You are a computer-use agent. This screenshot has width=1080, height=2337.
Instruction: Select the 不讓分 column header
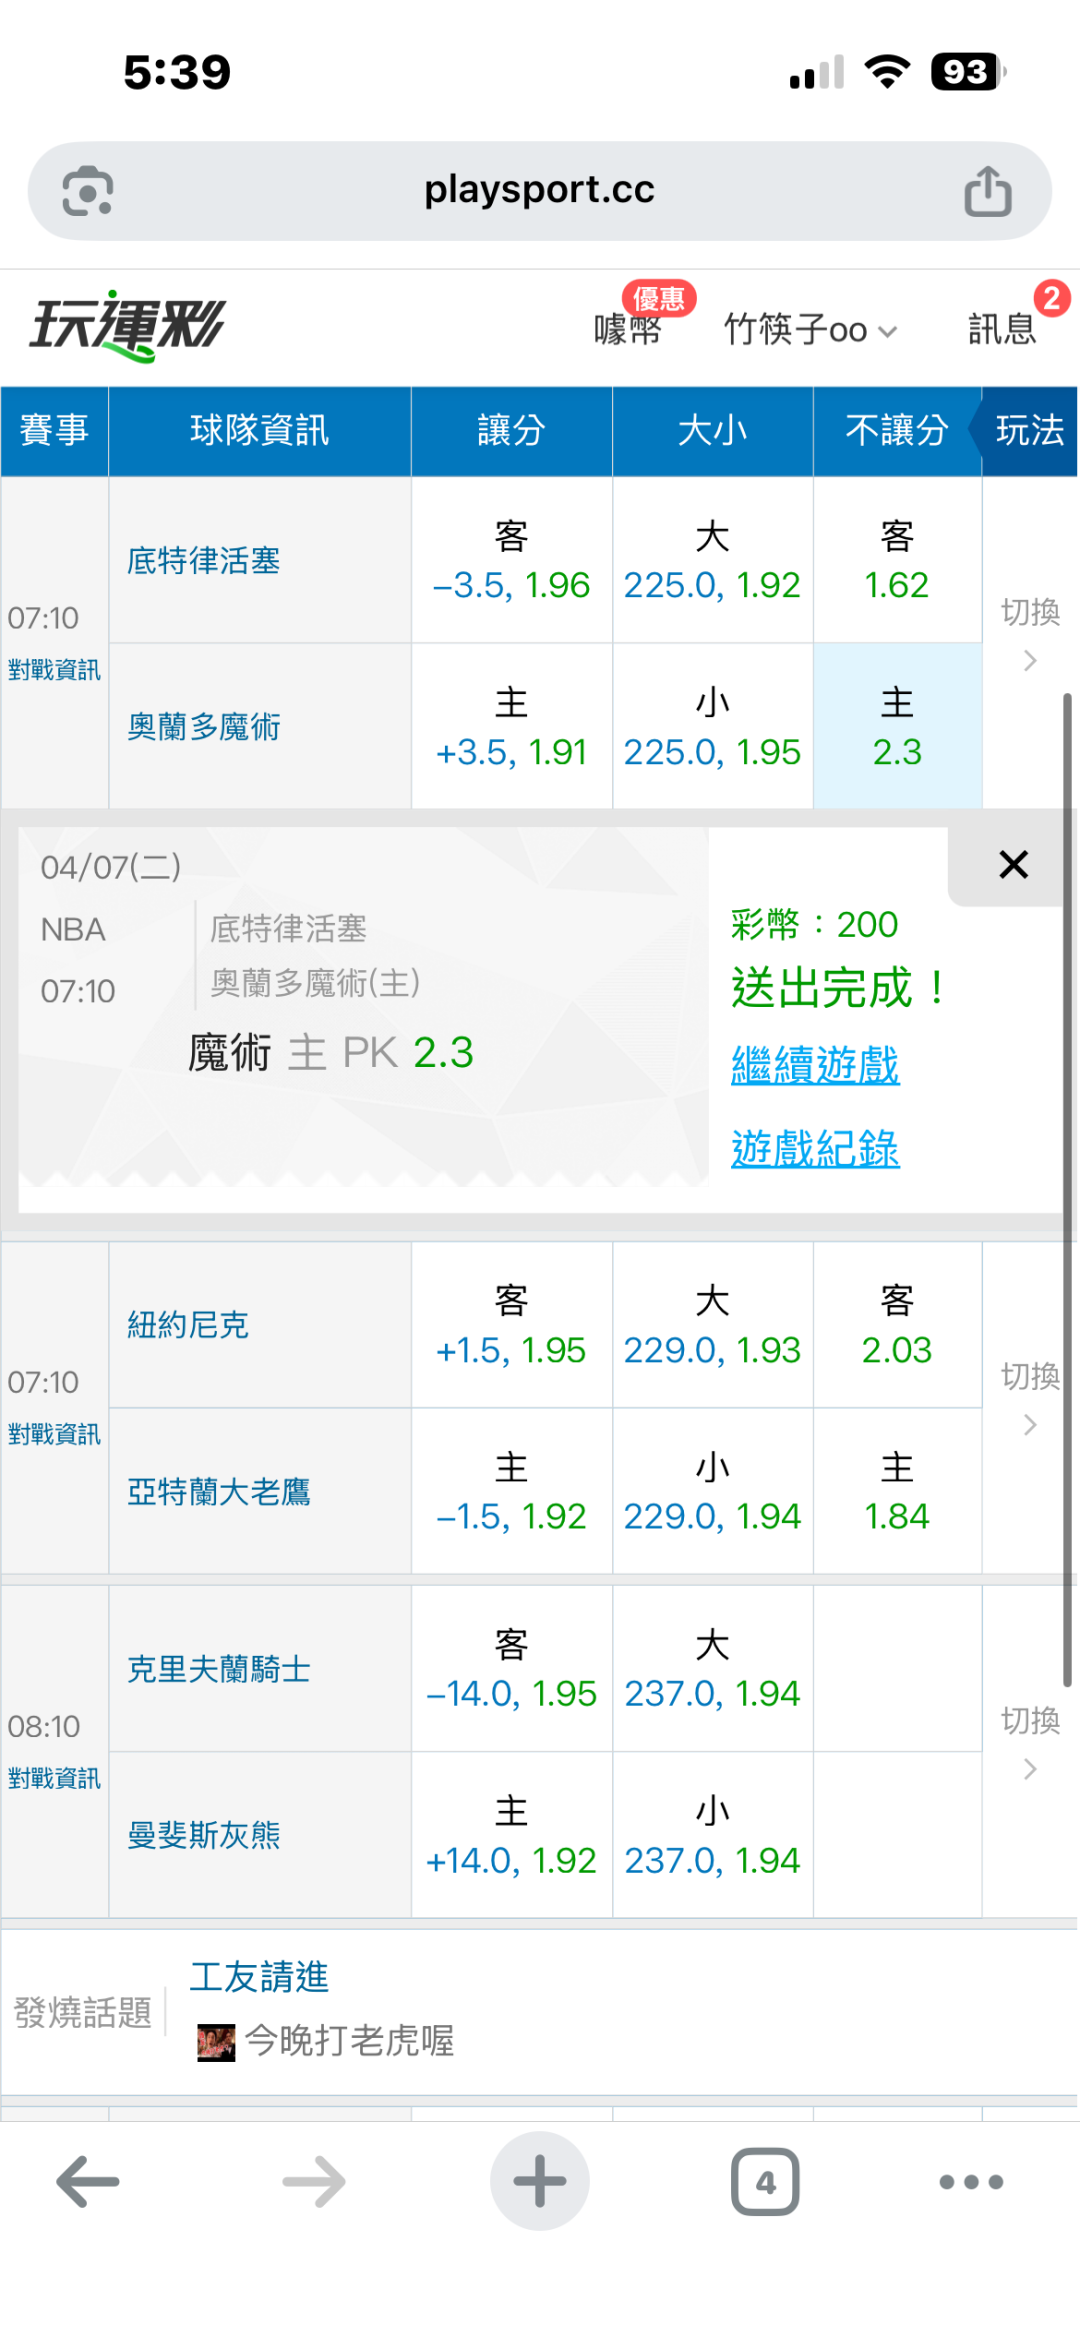897,431
